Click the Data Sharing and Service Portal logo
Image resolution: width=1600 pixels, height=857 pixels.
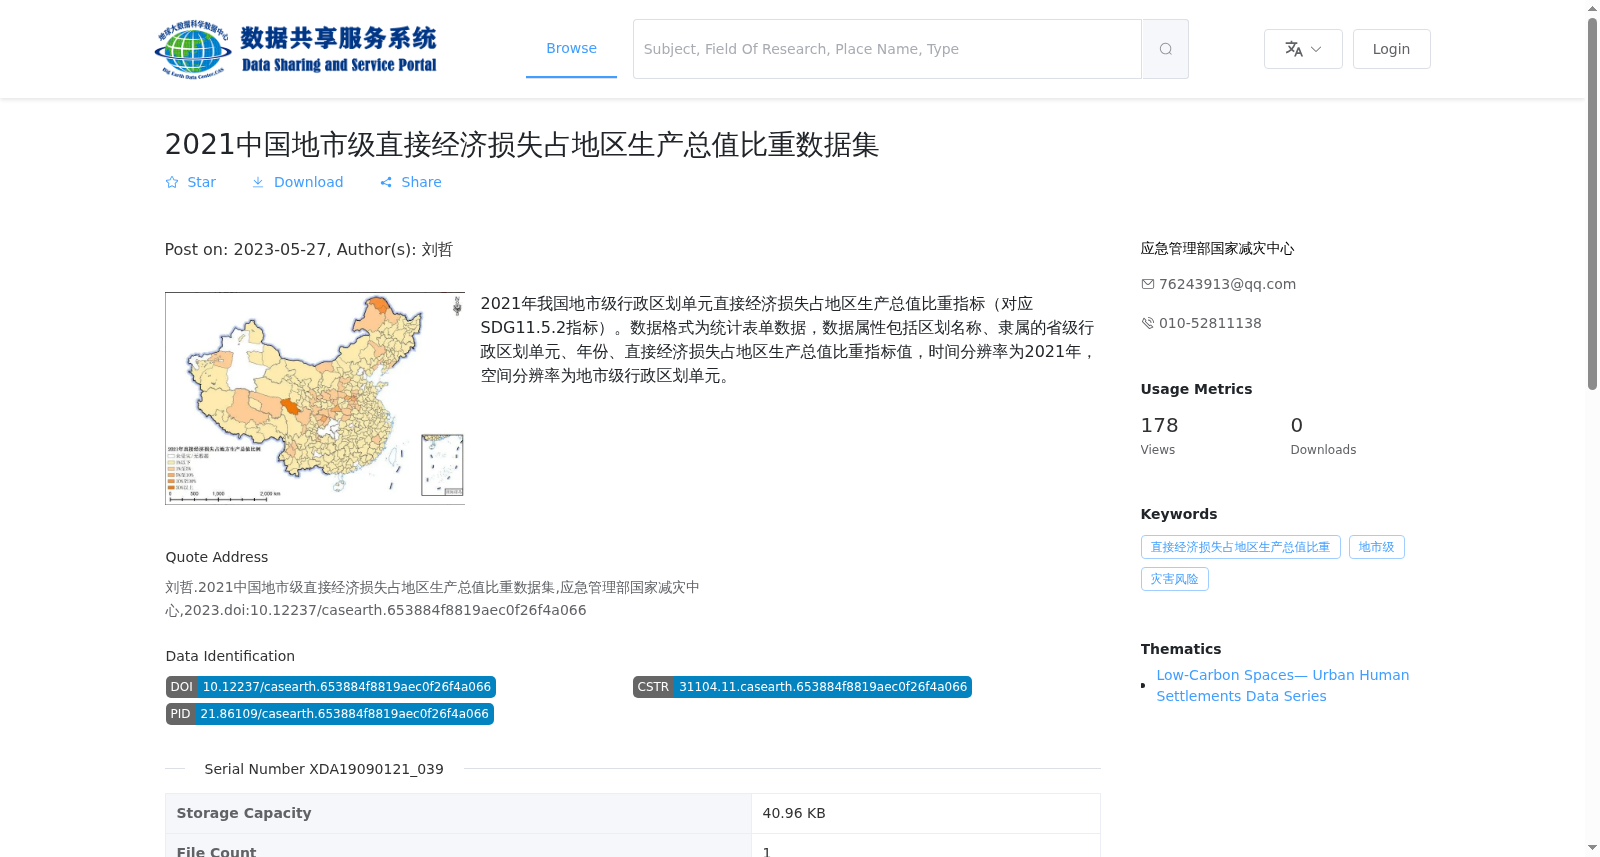[296, 49]
